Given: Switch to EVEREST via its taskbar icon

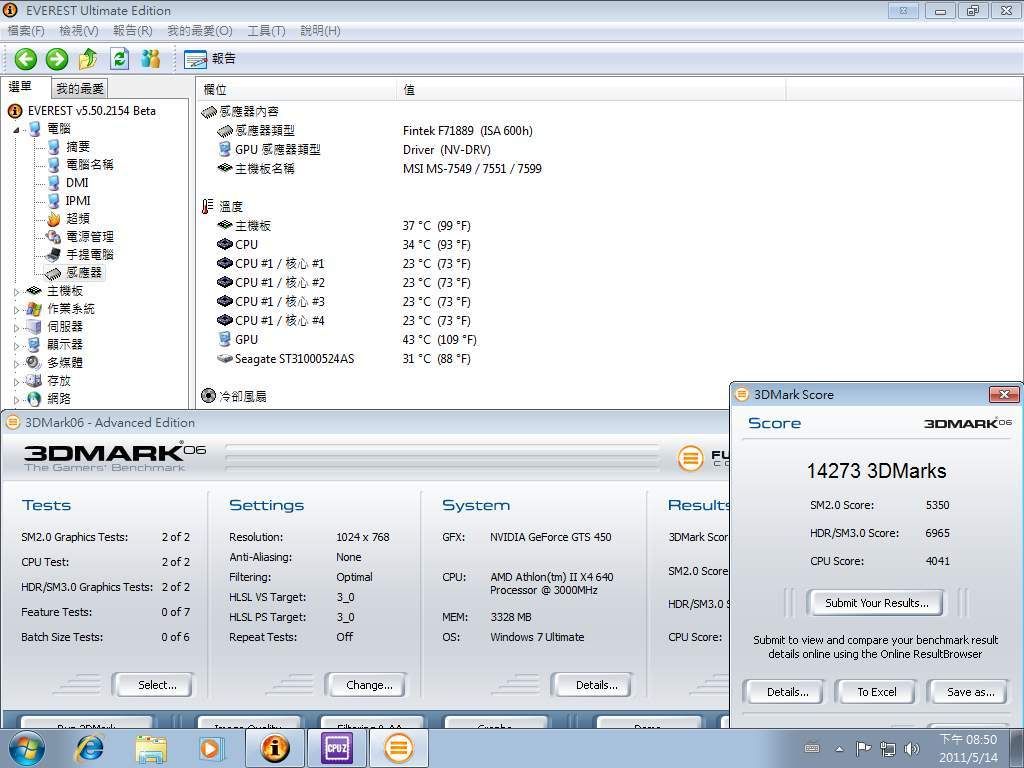Looking at the screenshot, I should [275, 748].
